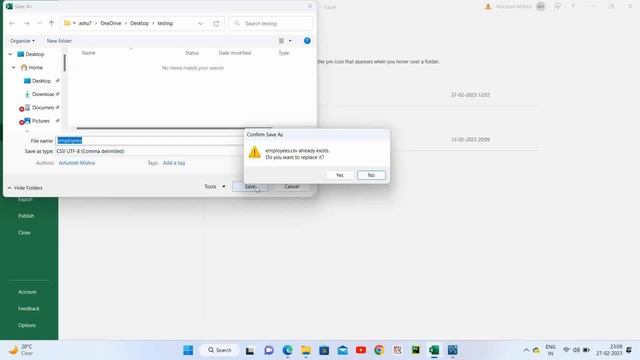Click the Up one level arrow
The width and height of the screenshot is (640, 360).
pos(51,23)
